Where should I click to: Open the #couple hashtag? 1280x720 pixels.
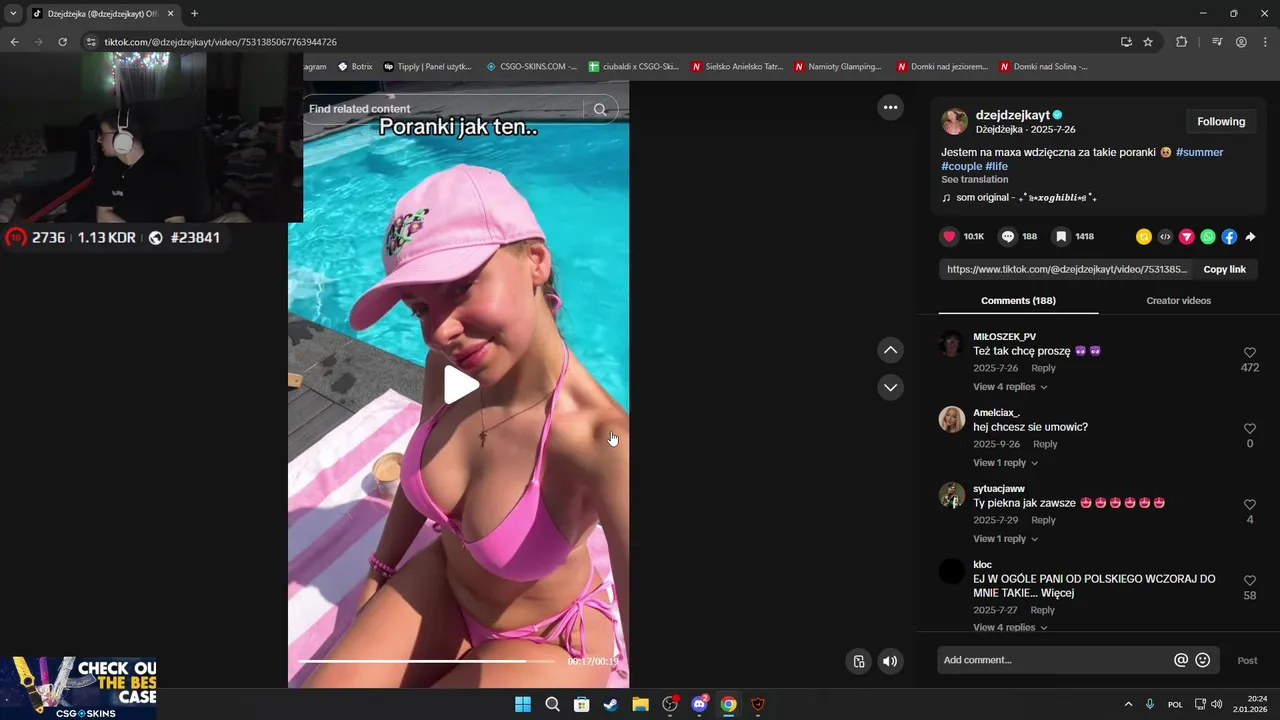click(961, 166)
